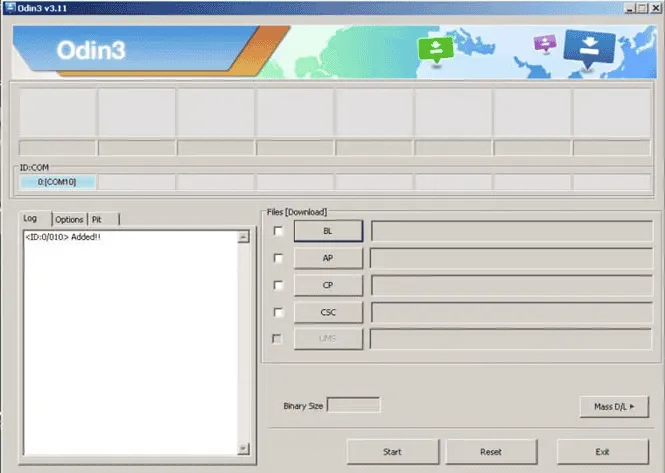Open the Mass D/L dropdown menu
665x473 pixels.
[x=614, y=406]
